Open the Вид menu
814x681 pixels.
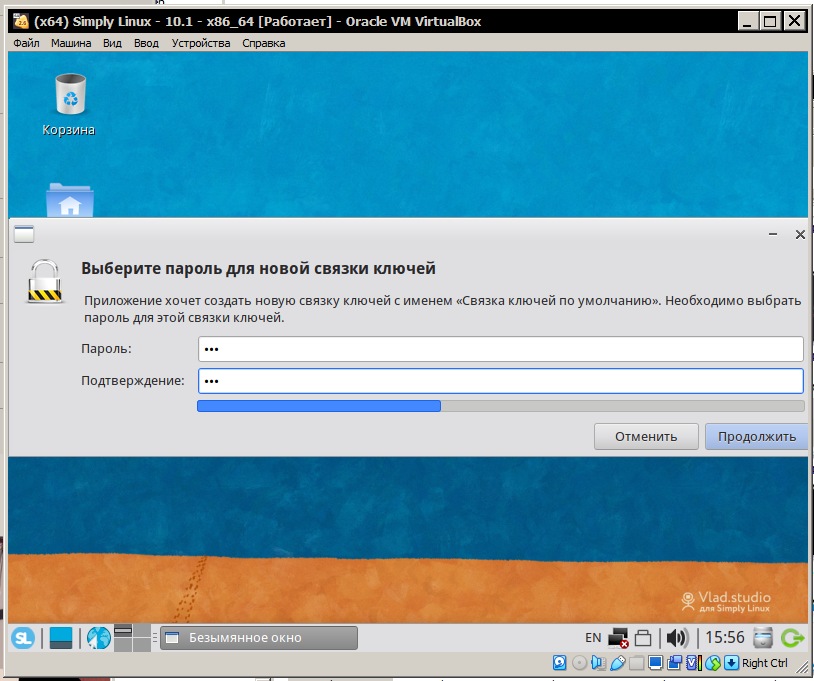pos(112,43)
